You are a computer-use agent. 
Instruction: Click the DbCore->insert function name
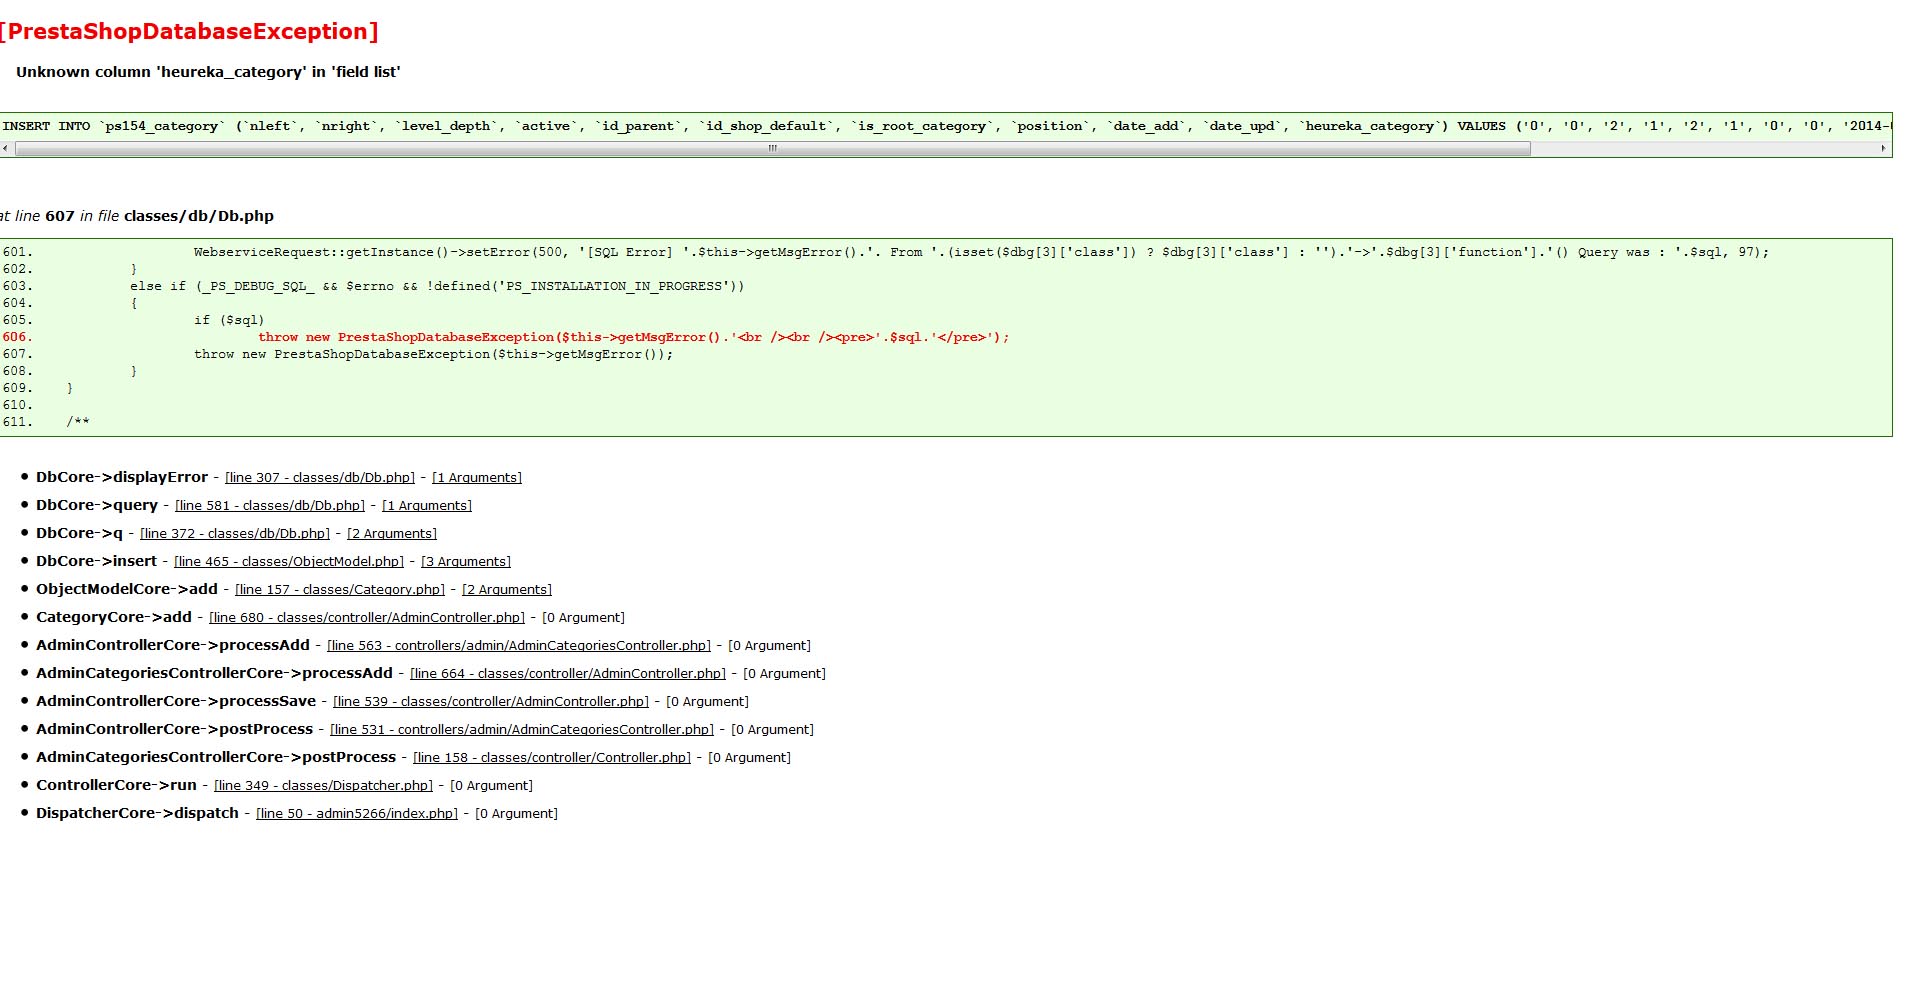96,562
